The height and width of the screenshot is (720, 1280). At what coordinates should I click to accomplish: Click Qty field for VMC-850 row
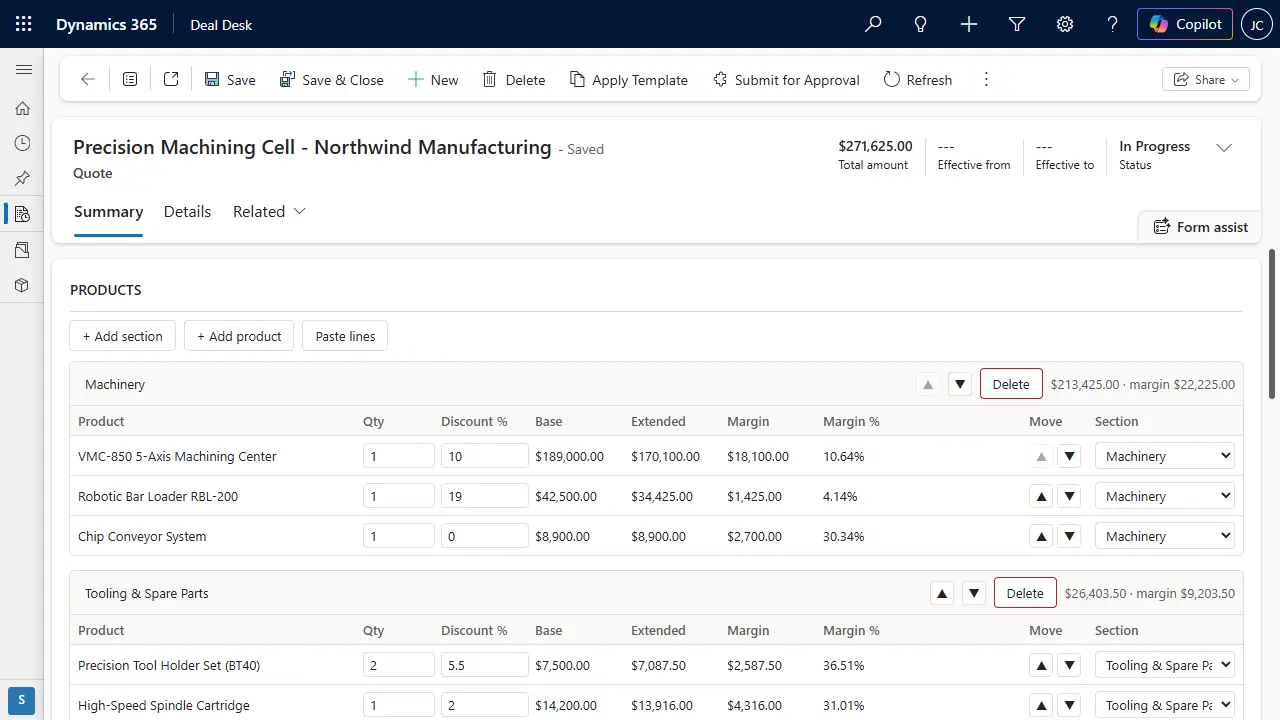click(399, 456)
